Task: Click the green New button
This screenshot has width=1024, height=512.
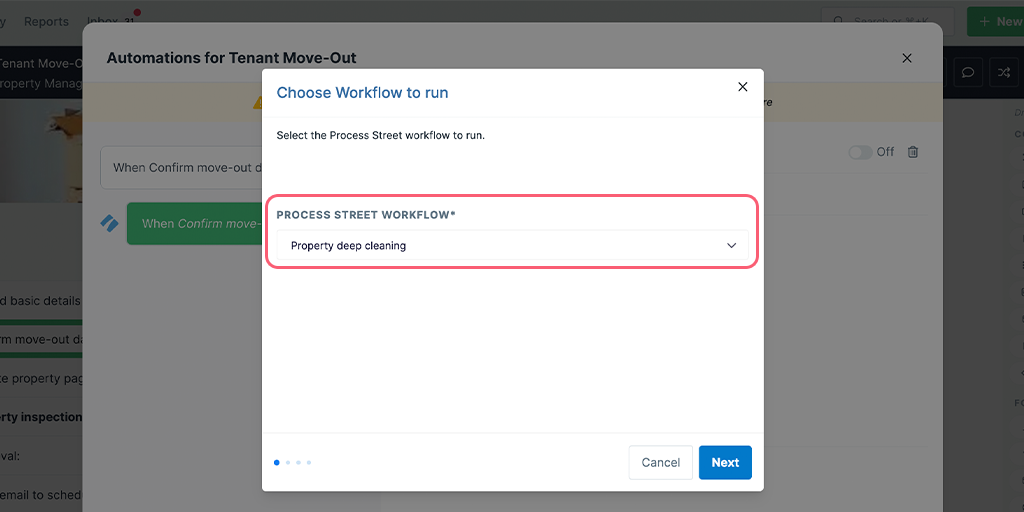Action: [x=995, y=22]
